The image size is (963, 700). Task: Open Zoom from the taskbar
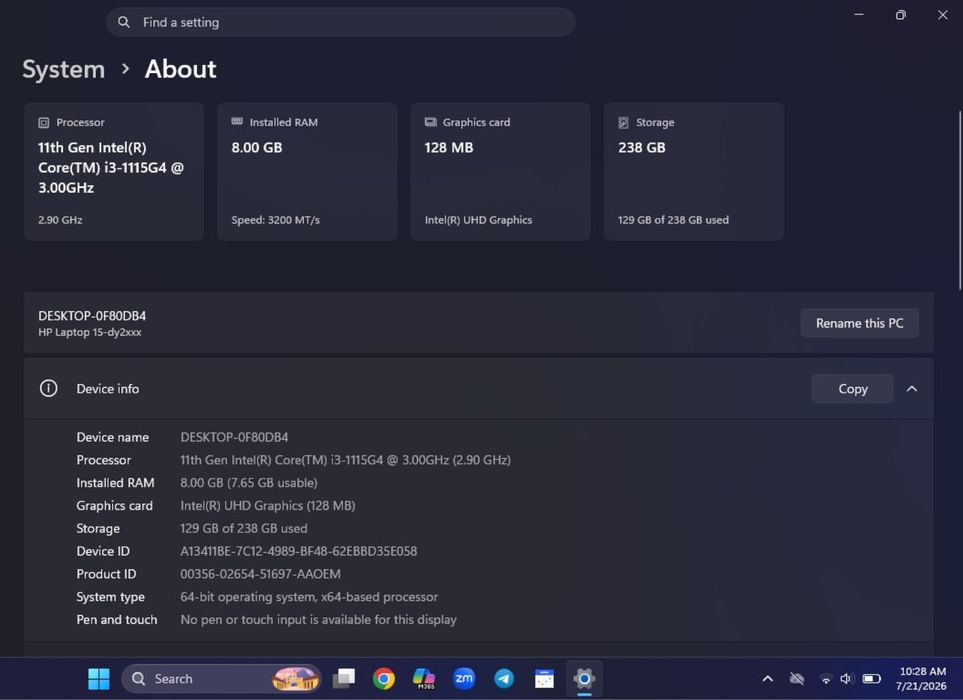(x=464, y=679)
